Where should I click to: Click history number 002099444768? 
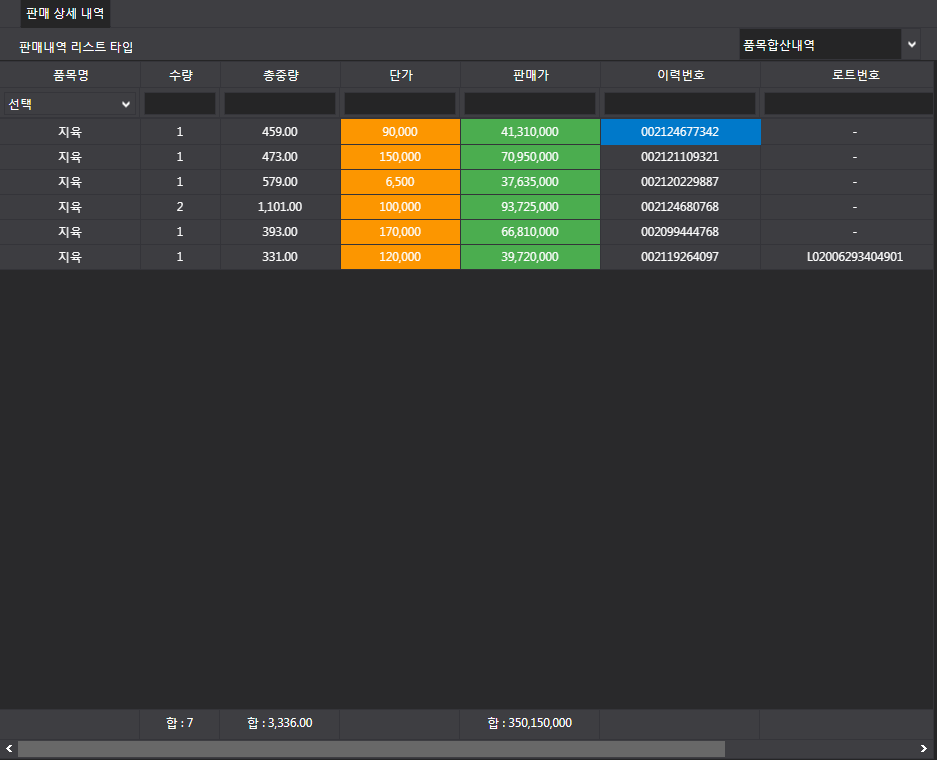[681, 232]
